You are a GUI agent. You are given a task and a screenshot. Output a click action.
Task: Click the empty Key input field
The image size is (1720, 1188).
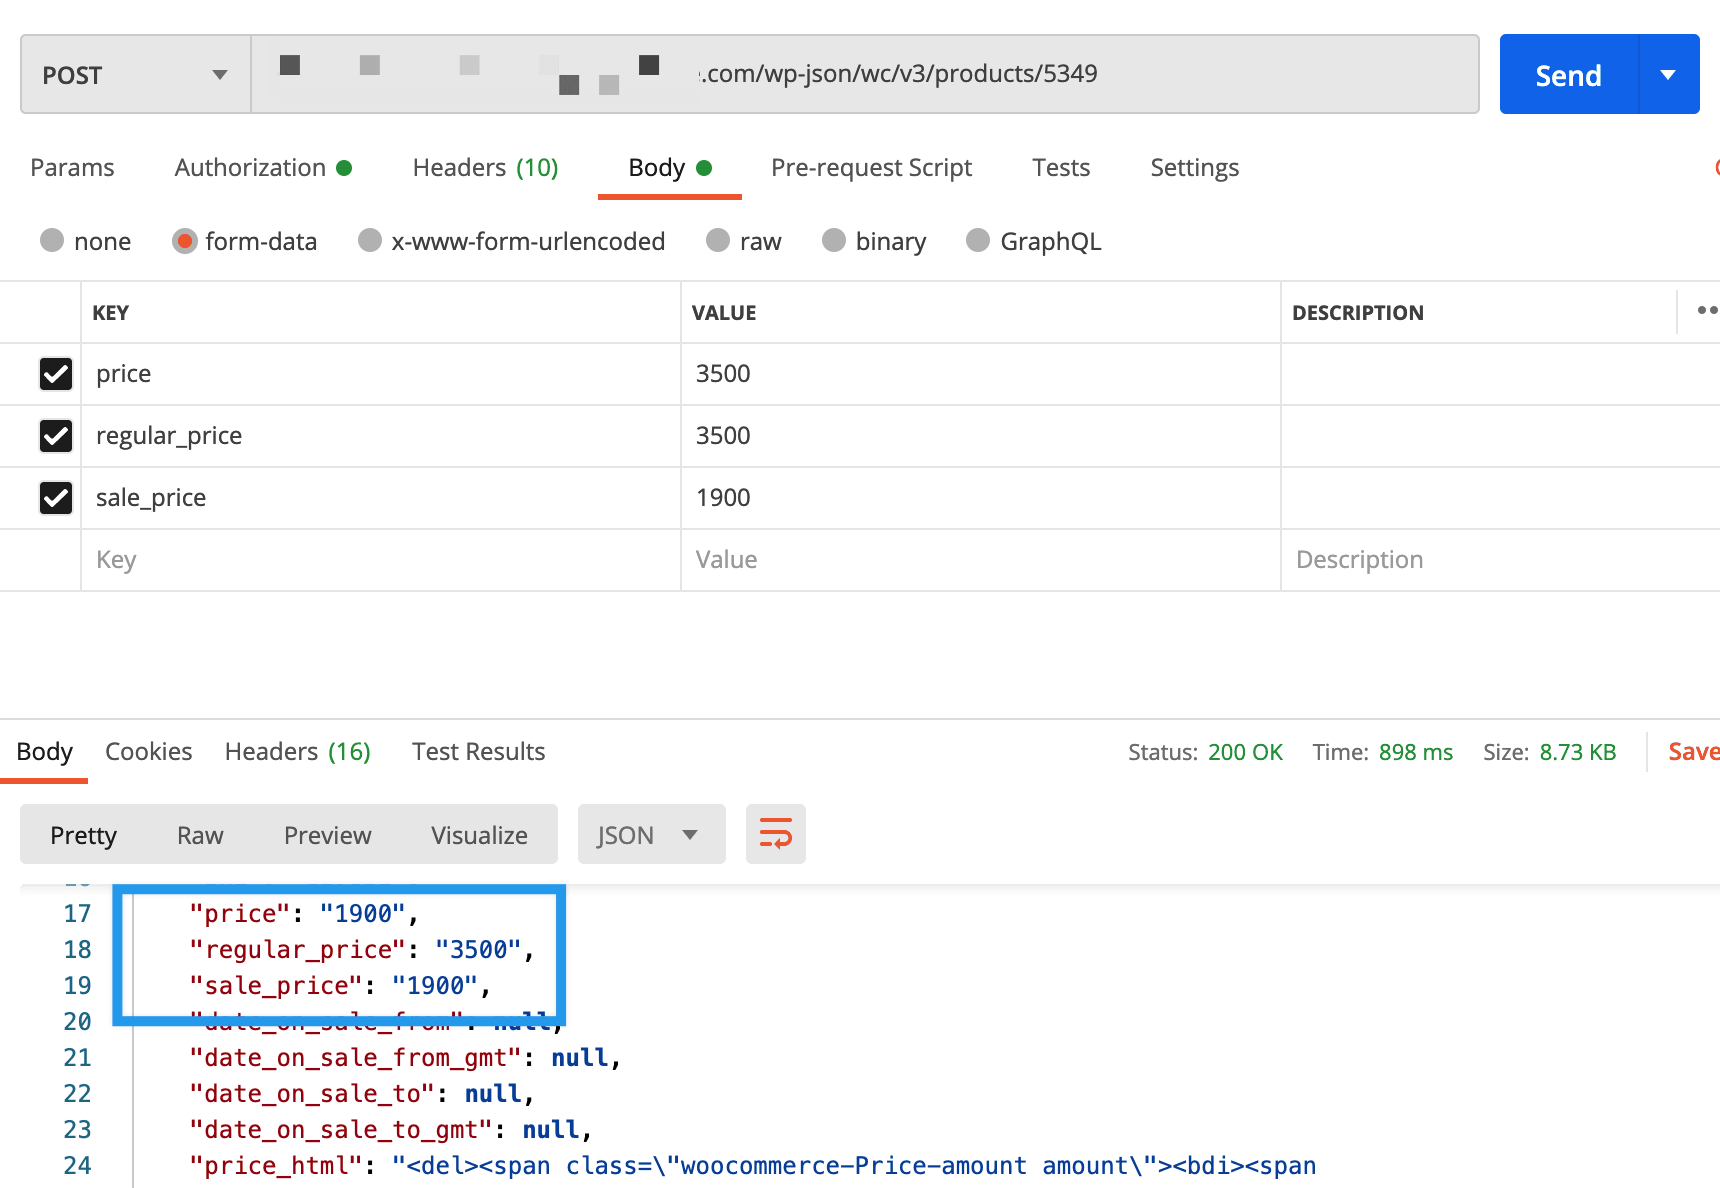(381, 560)
